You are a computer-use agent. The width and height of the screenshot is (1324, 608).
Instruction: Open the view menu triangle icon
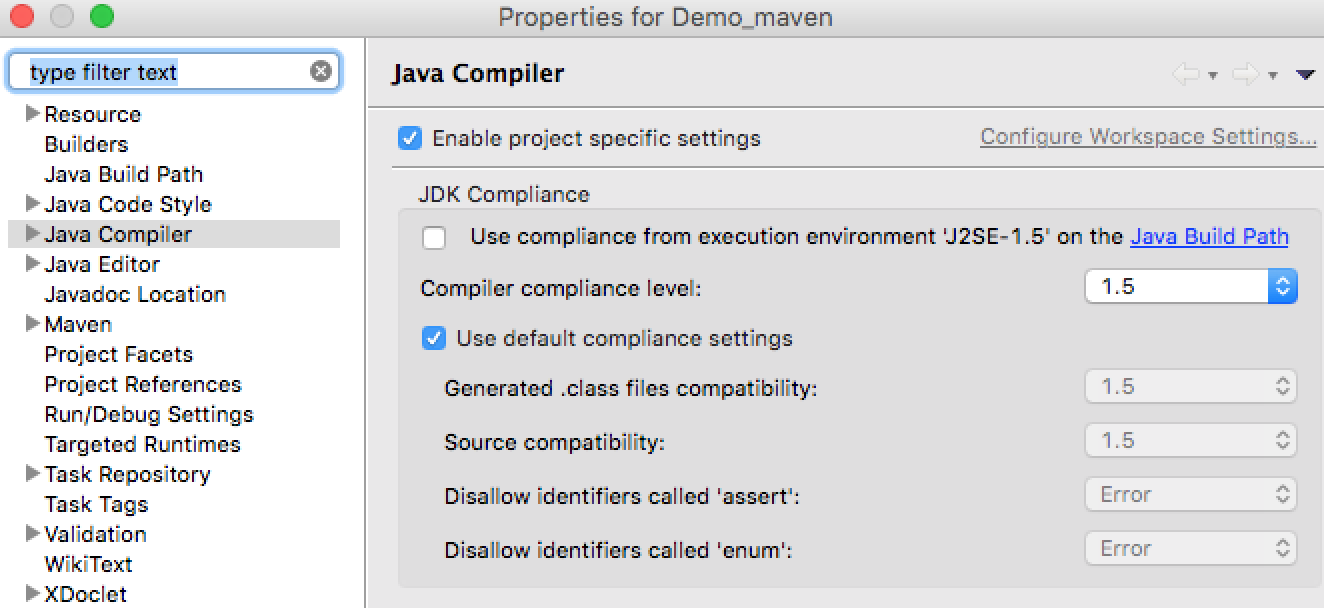tap(1304, 74)
